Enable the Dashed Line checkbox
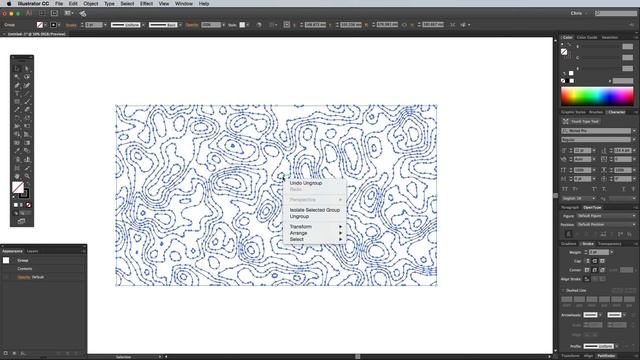 (564, 290)
